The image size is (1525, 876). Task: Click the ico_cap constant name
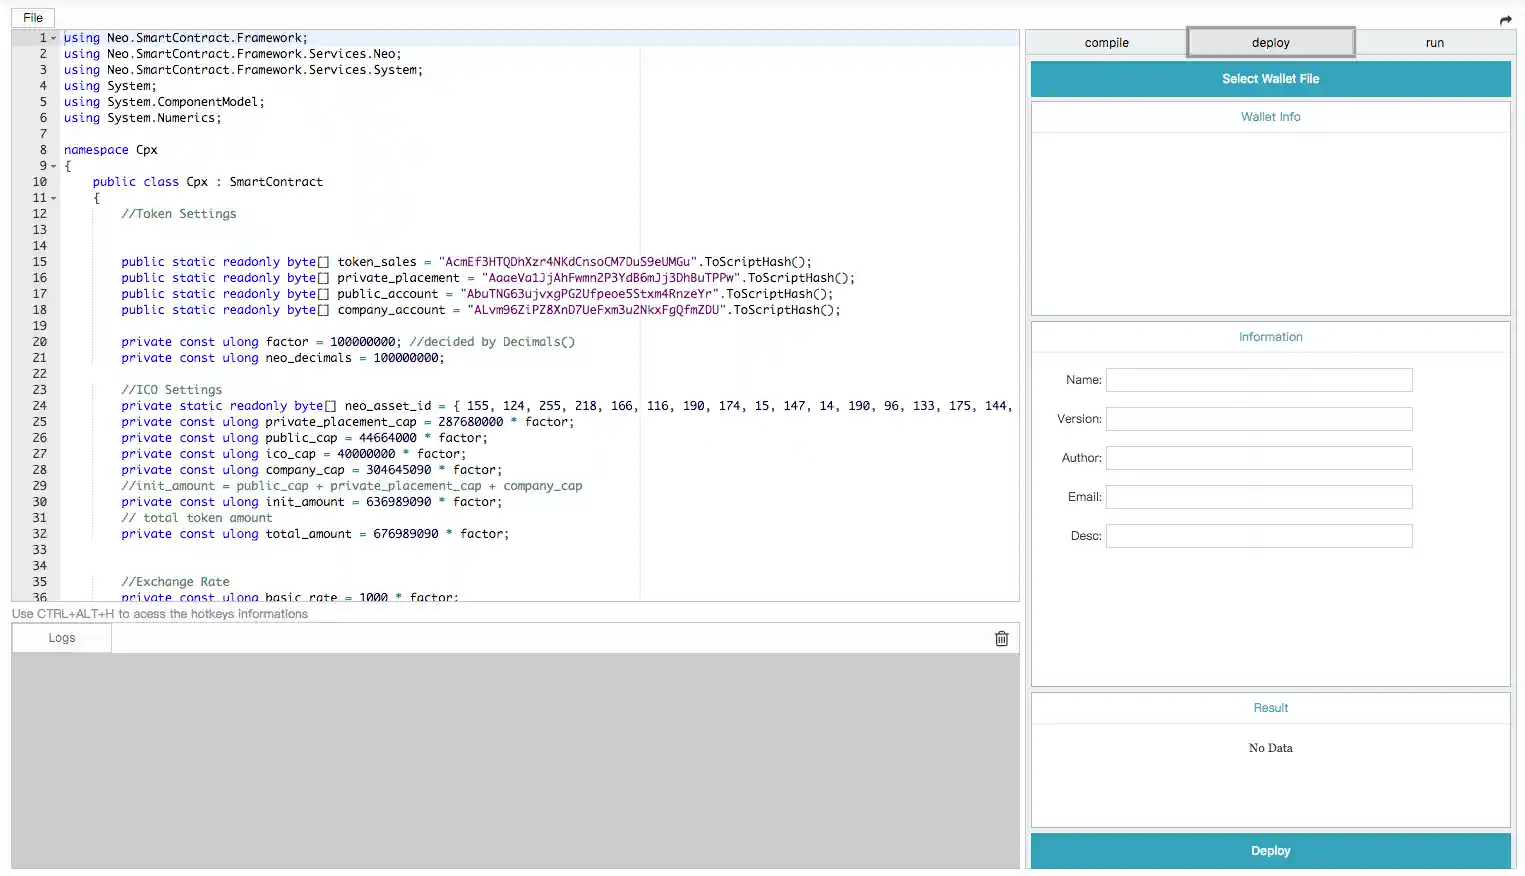click(x=291, y=454)
